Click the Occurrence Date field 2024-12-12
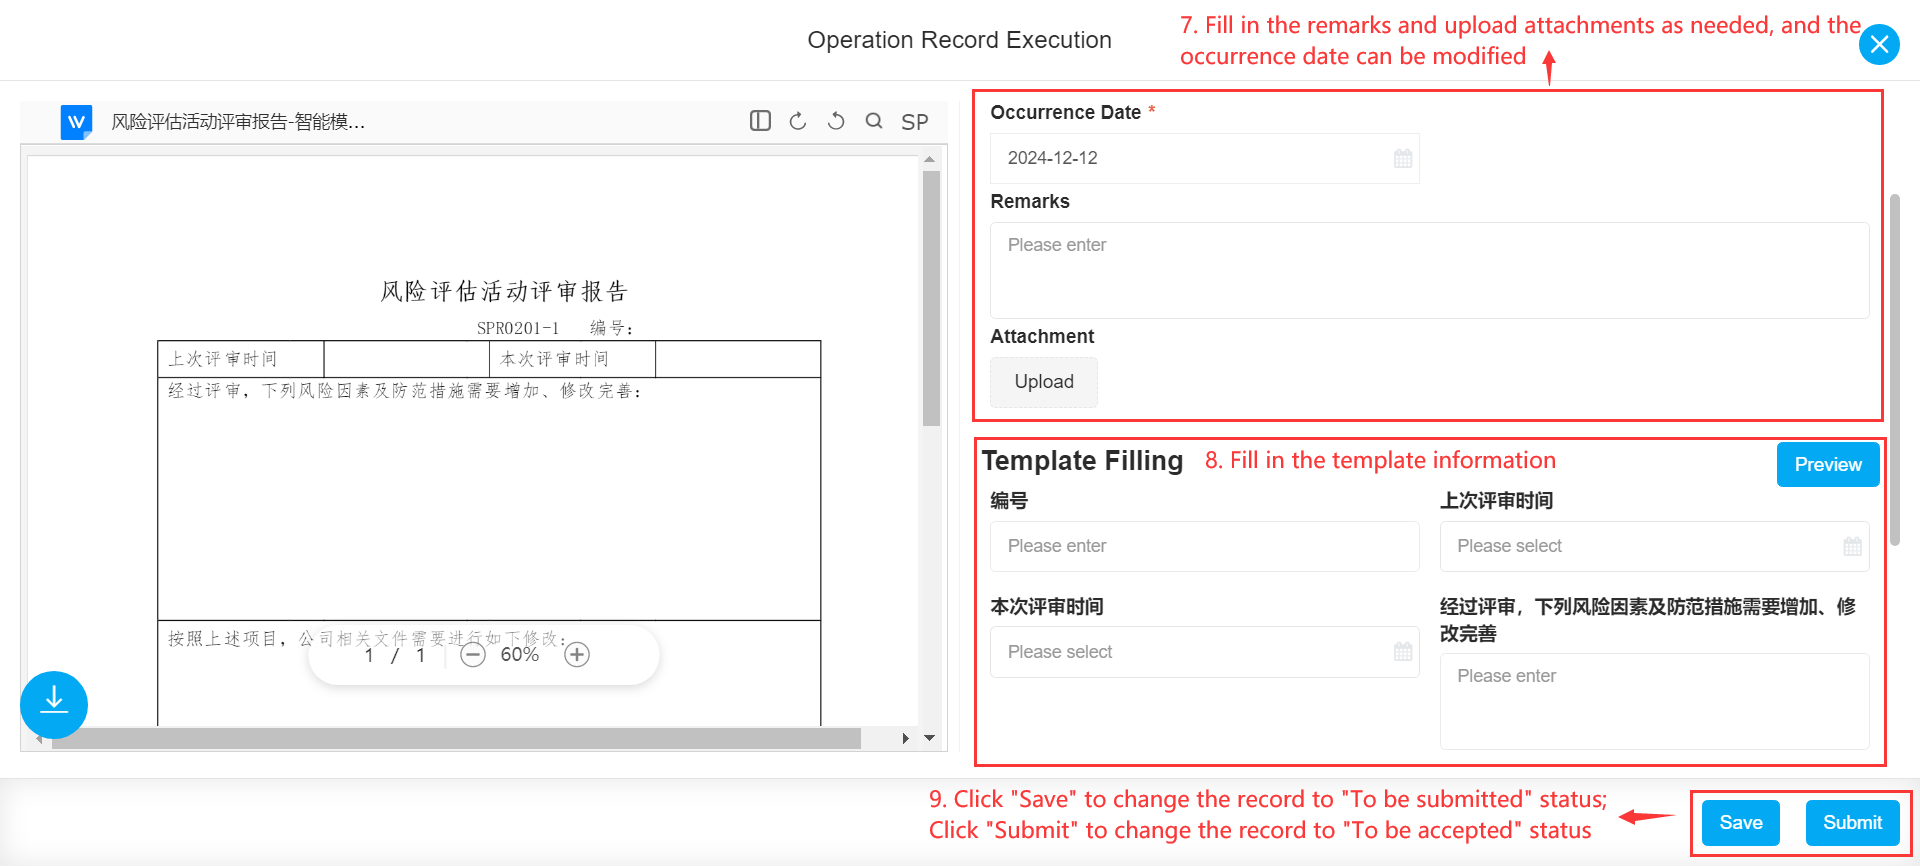The width and height of the screenshot is (1920, 867). [x=1204, y=158]
